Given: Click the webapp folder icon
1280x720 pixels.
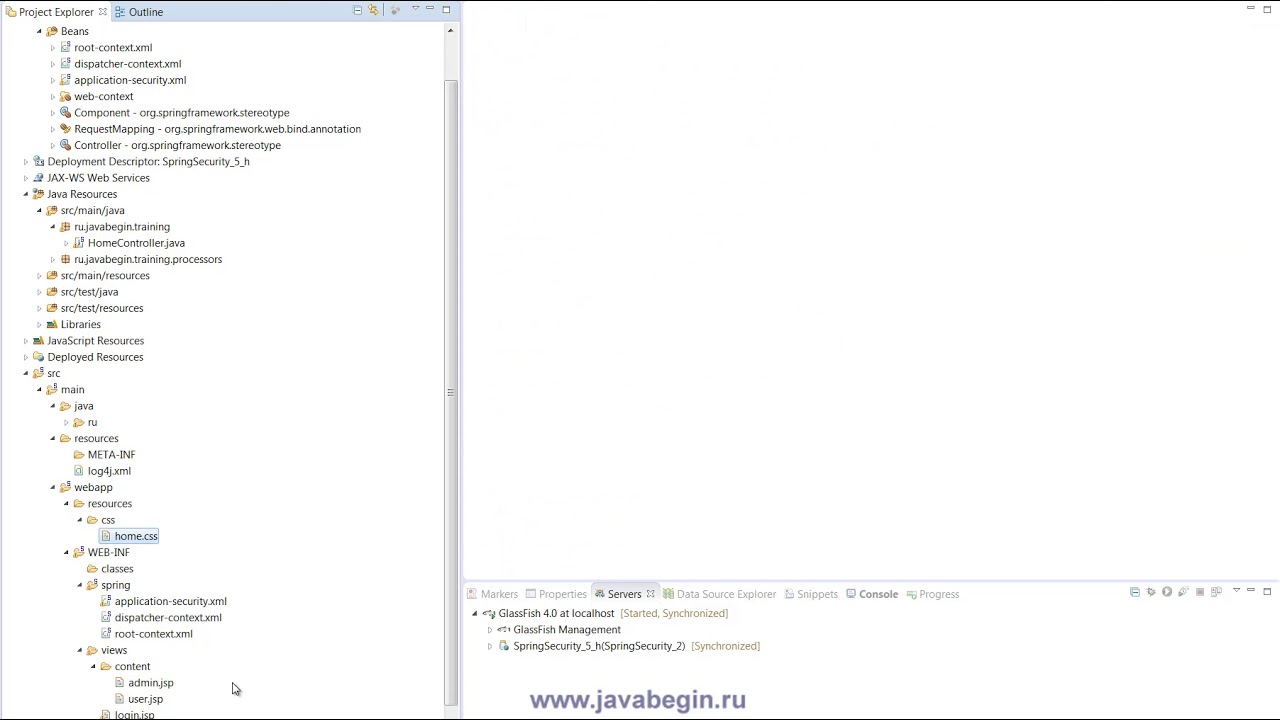Looking at the screenshot, I should click(65, 488).
